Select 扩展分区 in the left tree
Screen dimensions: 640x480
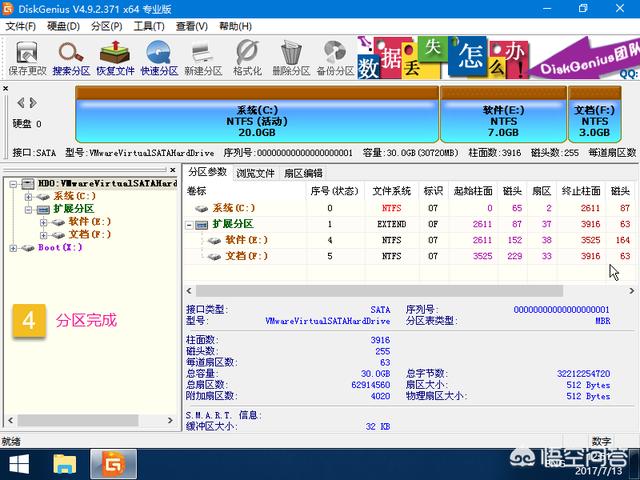click(73, 209)
